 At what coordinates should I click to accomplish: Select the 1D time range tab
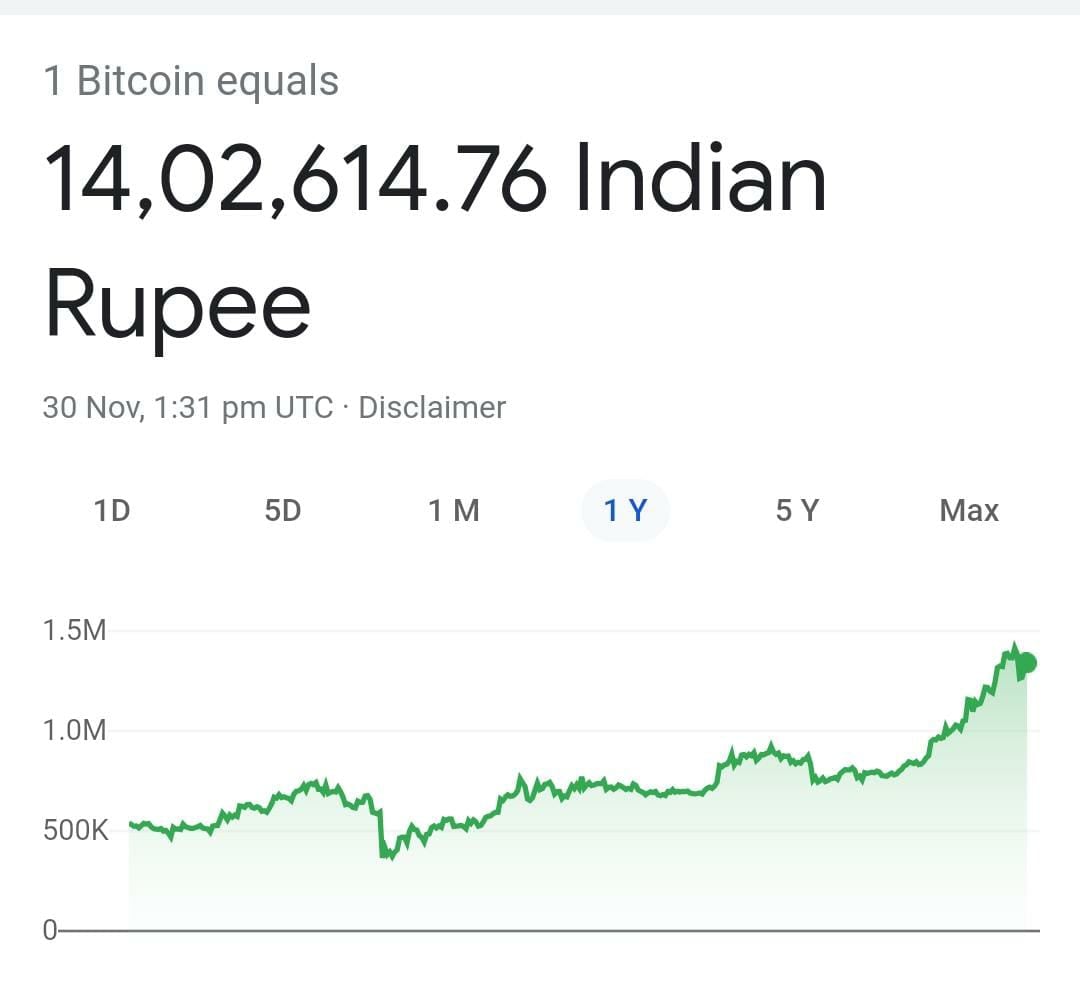112,511
